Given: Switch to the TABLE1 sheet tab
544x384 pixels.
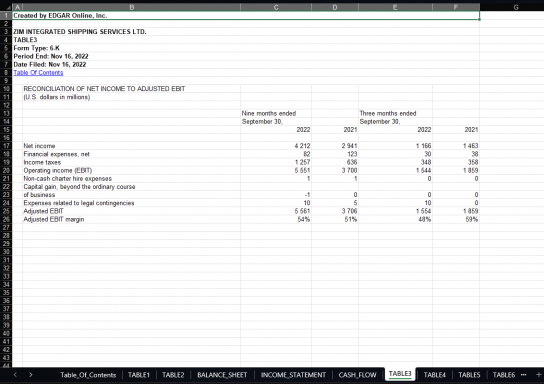Looking at the screenshot, I should pyautogui.click(x=138, y=375).
